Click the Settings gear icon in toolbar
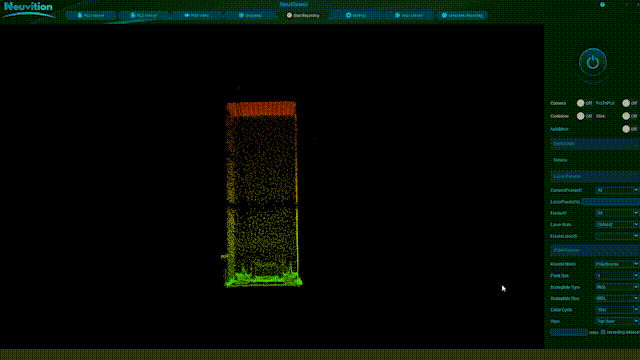 [348, 15]
